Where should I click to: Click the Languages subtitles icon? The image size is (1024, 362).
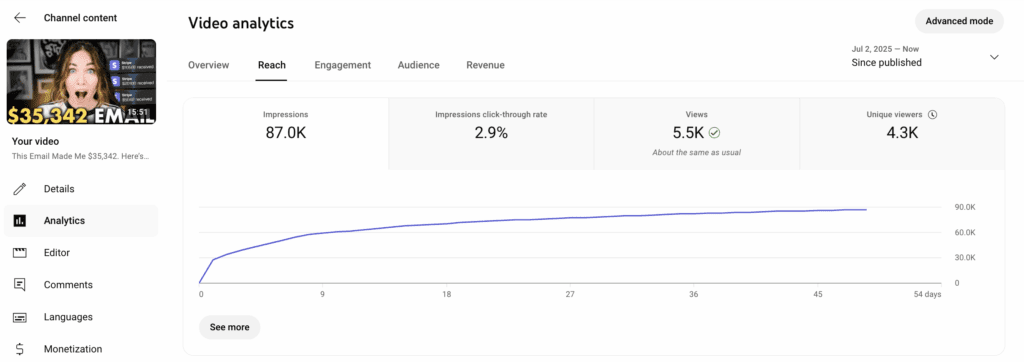[20, 317]
